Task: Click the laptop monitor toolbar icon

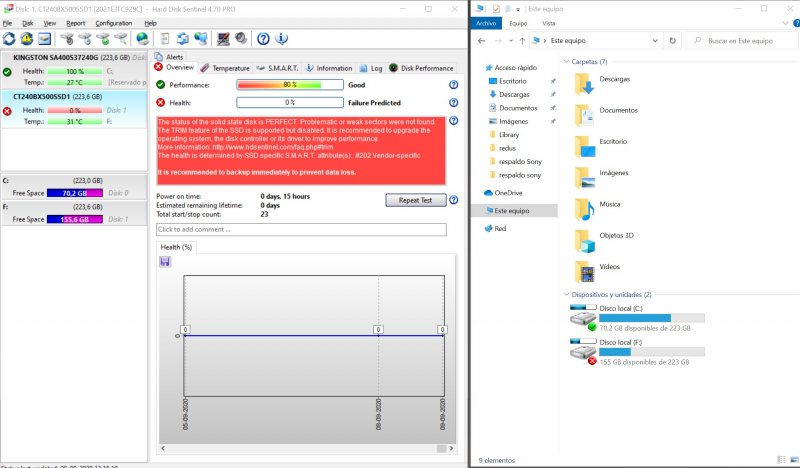Action: [x=223, y=39]
